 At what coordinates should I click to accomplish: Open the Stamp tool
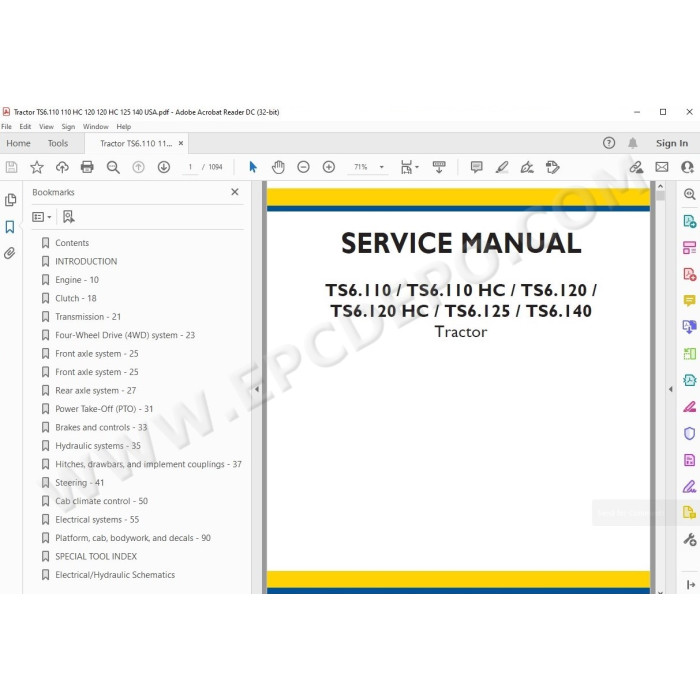pyautogui.click(x=553, y=167)
